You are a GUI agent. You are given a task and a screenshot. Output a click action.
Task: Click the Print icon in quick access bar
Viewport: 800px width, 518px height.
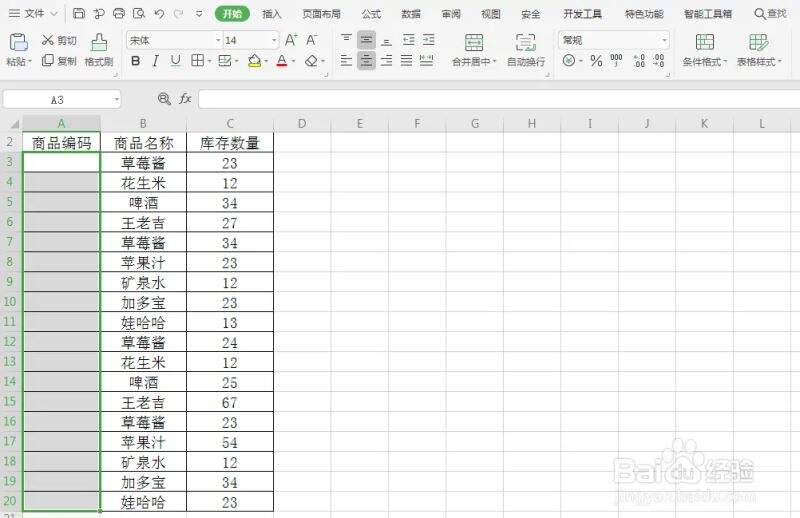click(118, 14)
